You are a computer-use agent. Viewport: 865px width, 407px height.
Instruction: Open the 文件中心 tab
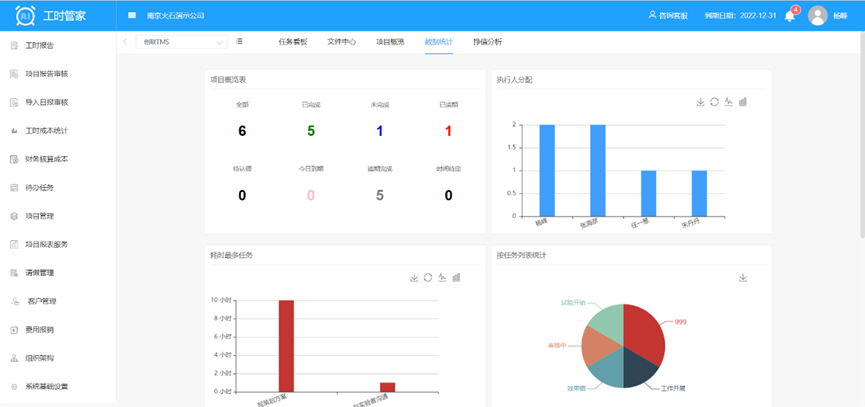coord(342,42)
